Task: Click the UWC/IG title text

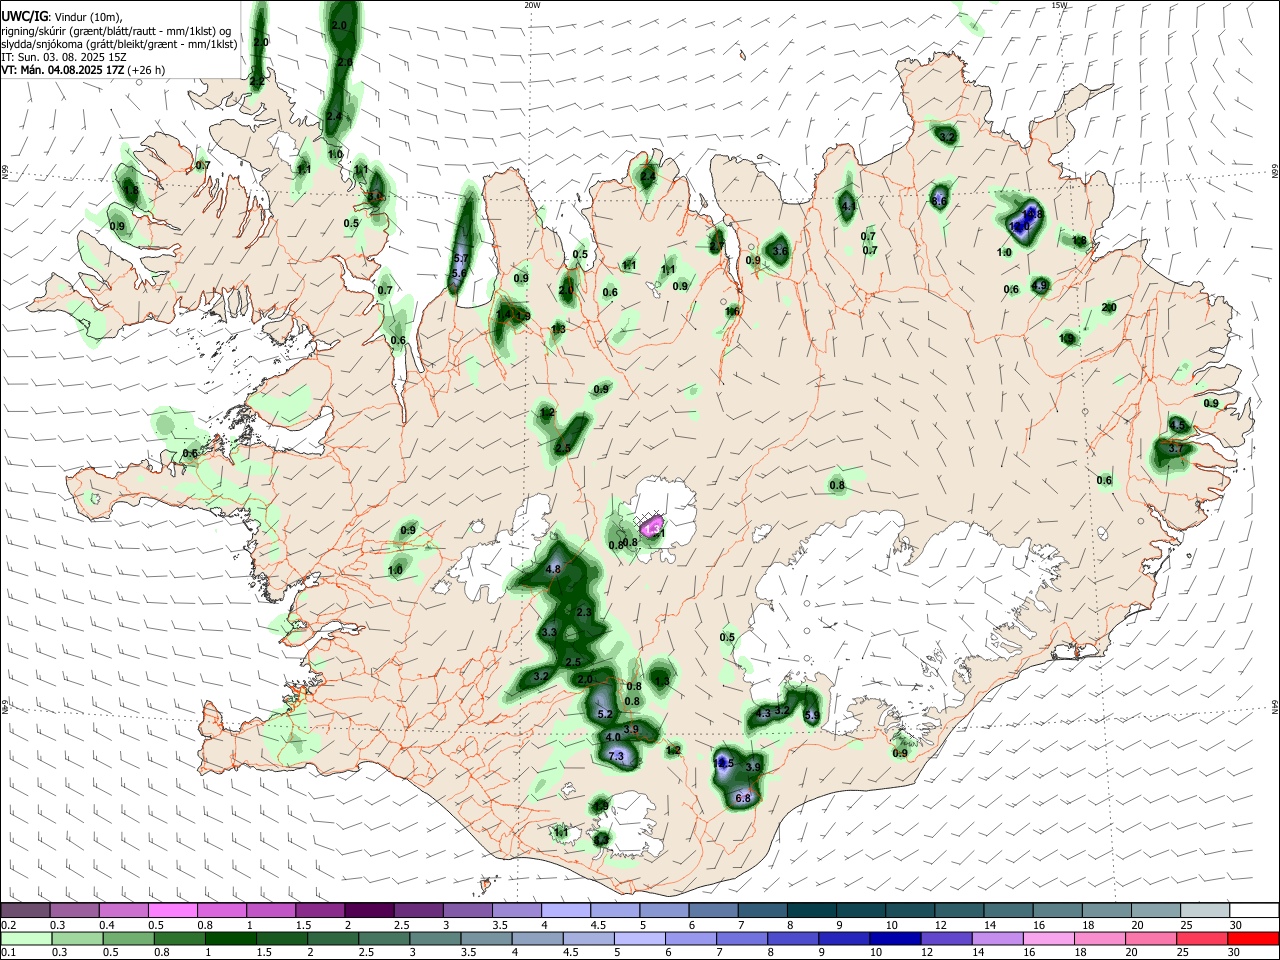Action: tap(24, 17)
